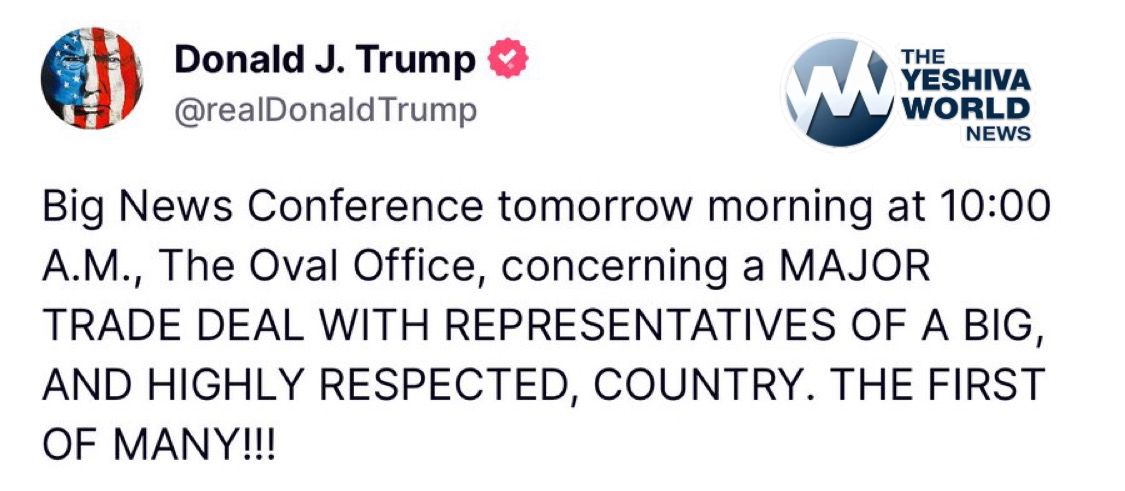The height and width of the screenshot is (491, 1125).
Task: Click the American flag profile avatar
Action: coord(91,78)
